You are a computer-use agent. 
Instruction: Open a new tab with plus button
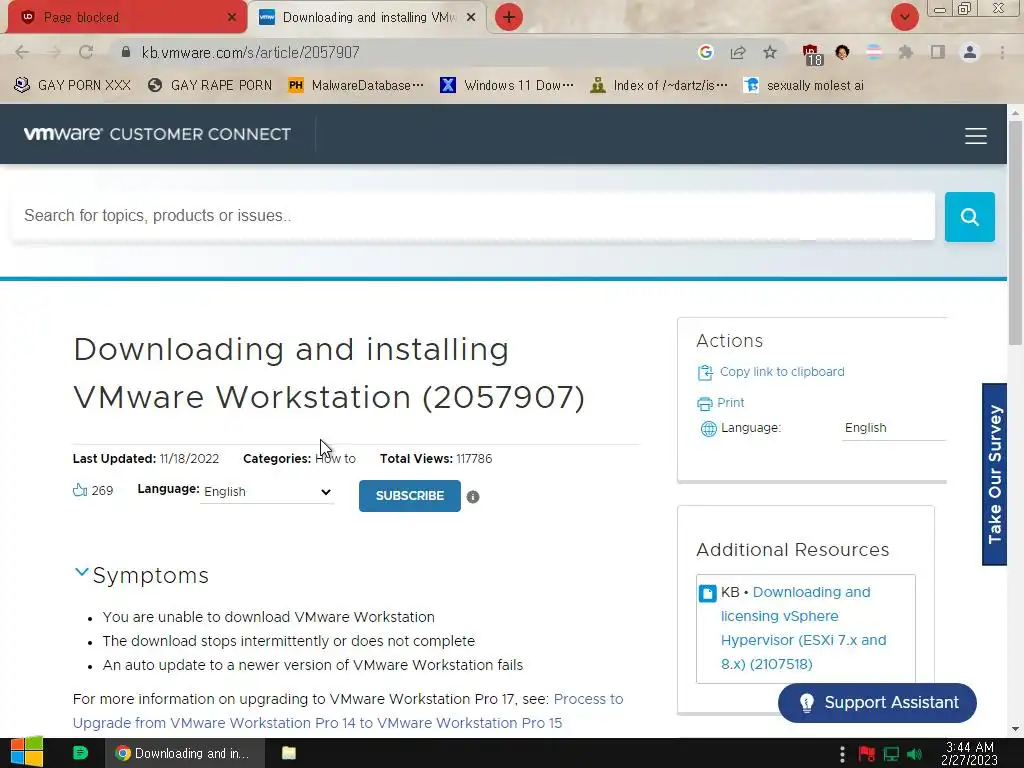(509, 17)
